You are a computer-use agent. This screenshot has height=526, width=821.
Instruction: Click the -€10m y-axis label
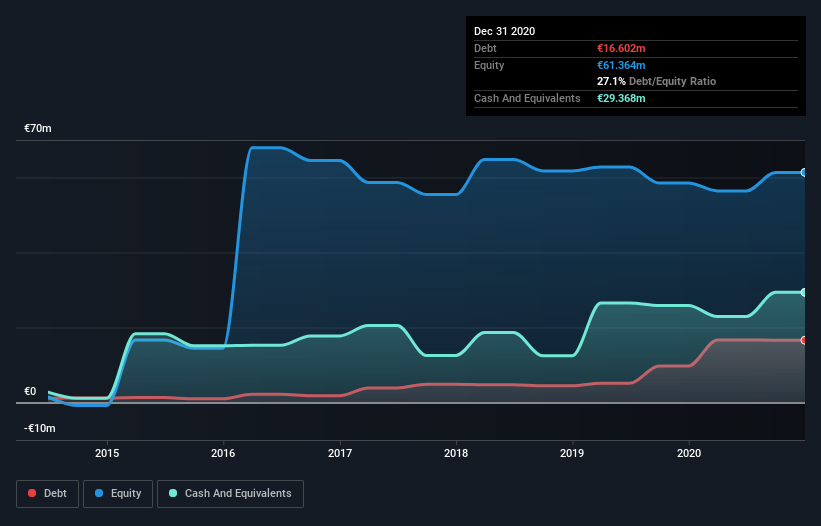click(40, 428)
